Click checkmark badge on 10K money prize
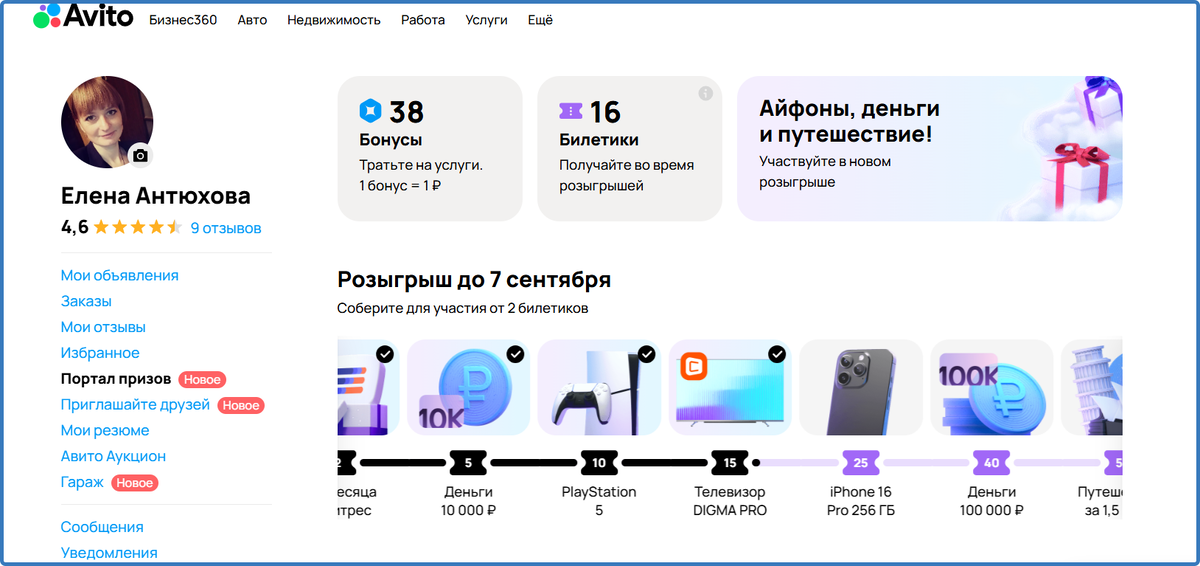1200x566 pixels. pyautogui.click(x=516, y=354)
